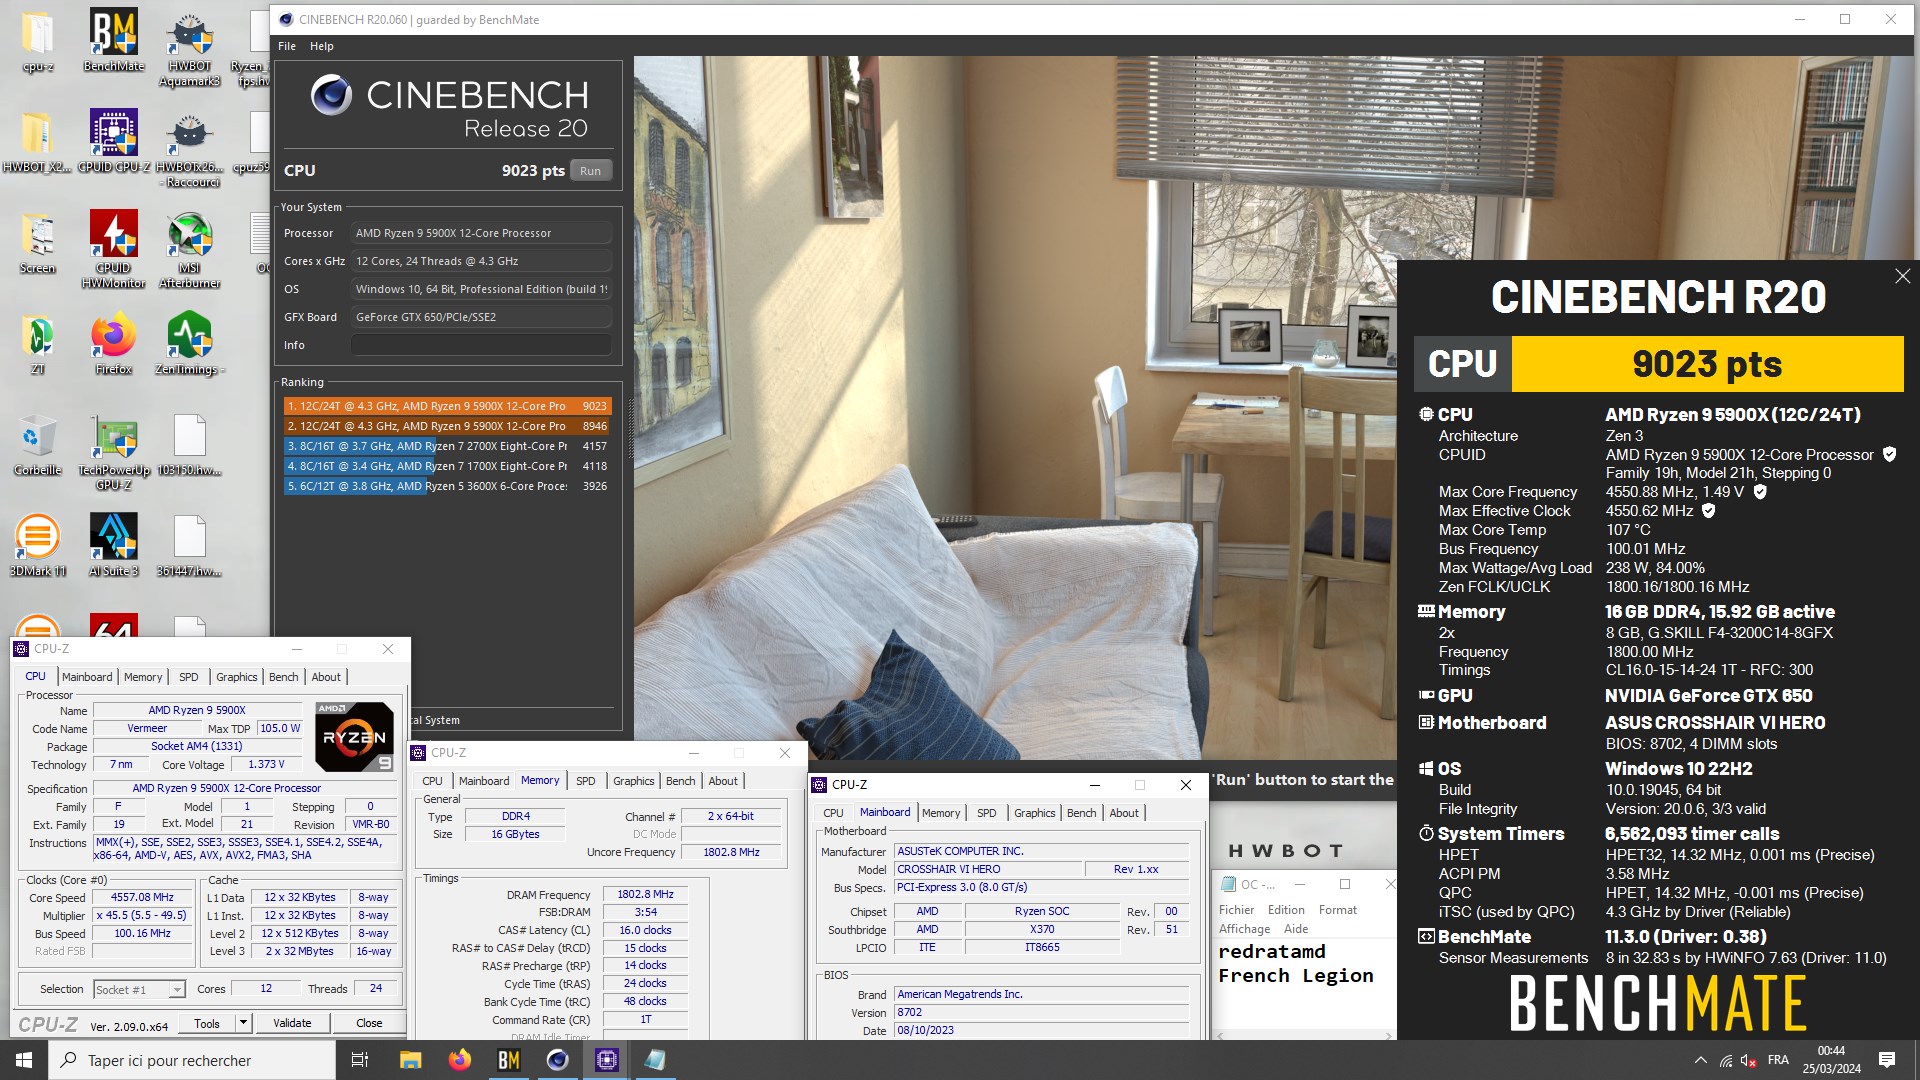Open the HWBOT X2 folder icon
Screen dimensions: 1920x1080
tap(38, 141)
